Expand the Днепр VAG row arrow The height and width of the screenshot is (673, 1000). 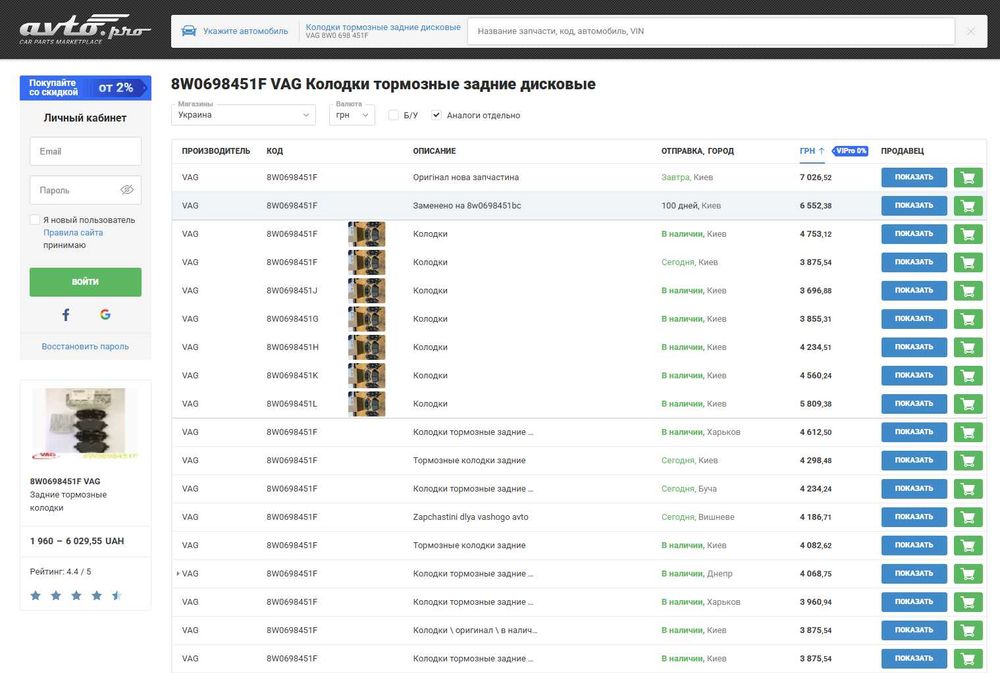click(x=177, y=573)
